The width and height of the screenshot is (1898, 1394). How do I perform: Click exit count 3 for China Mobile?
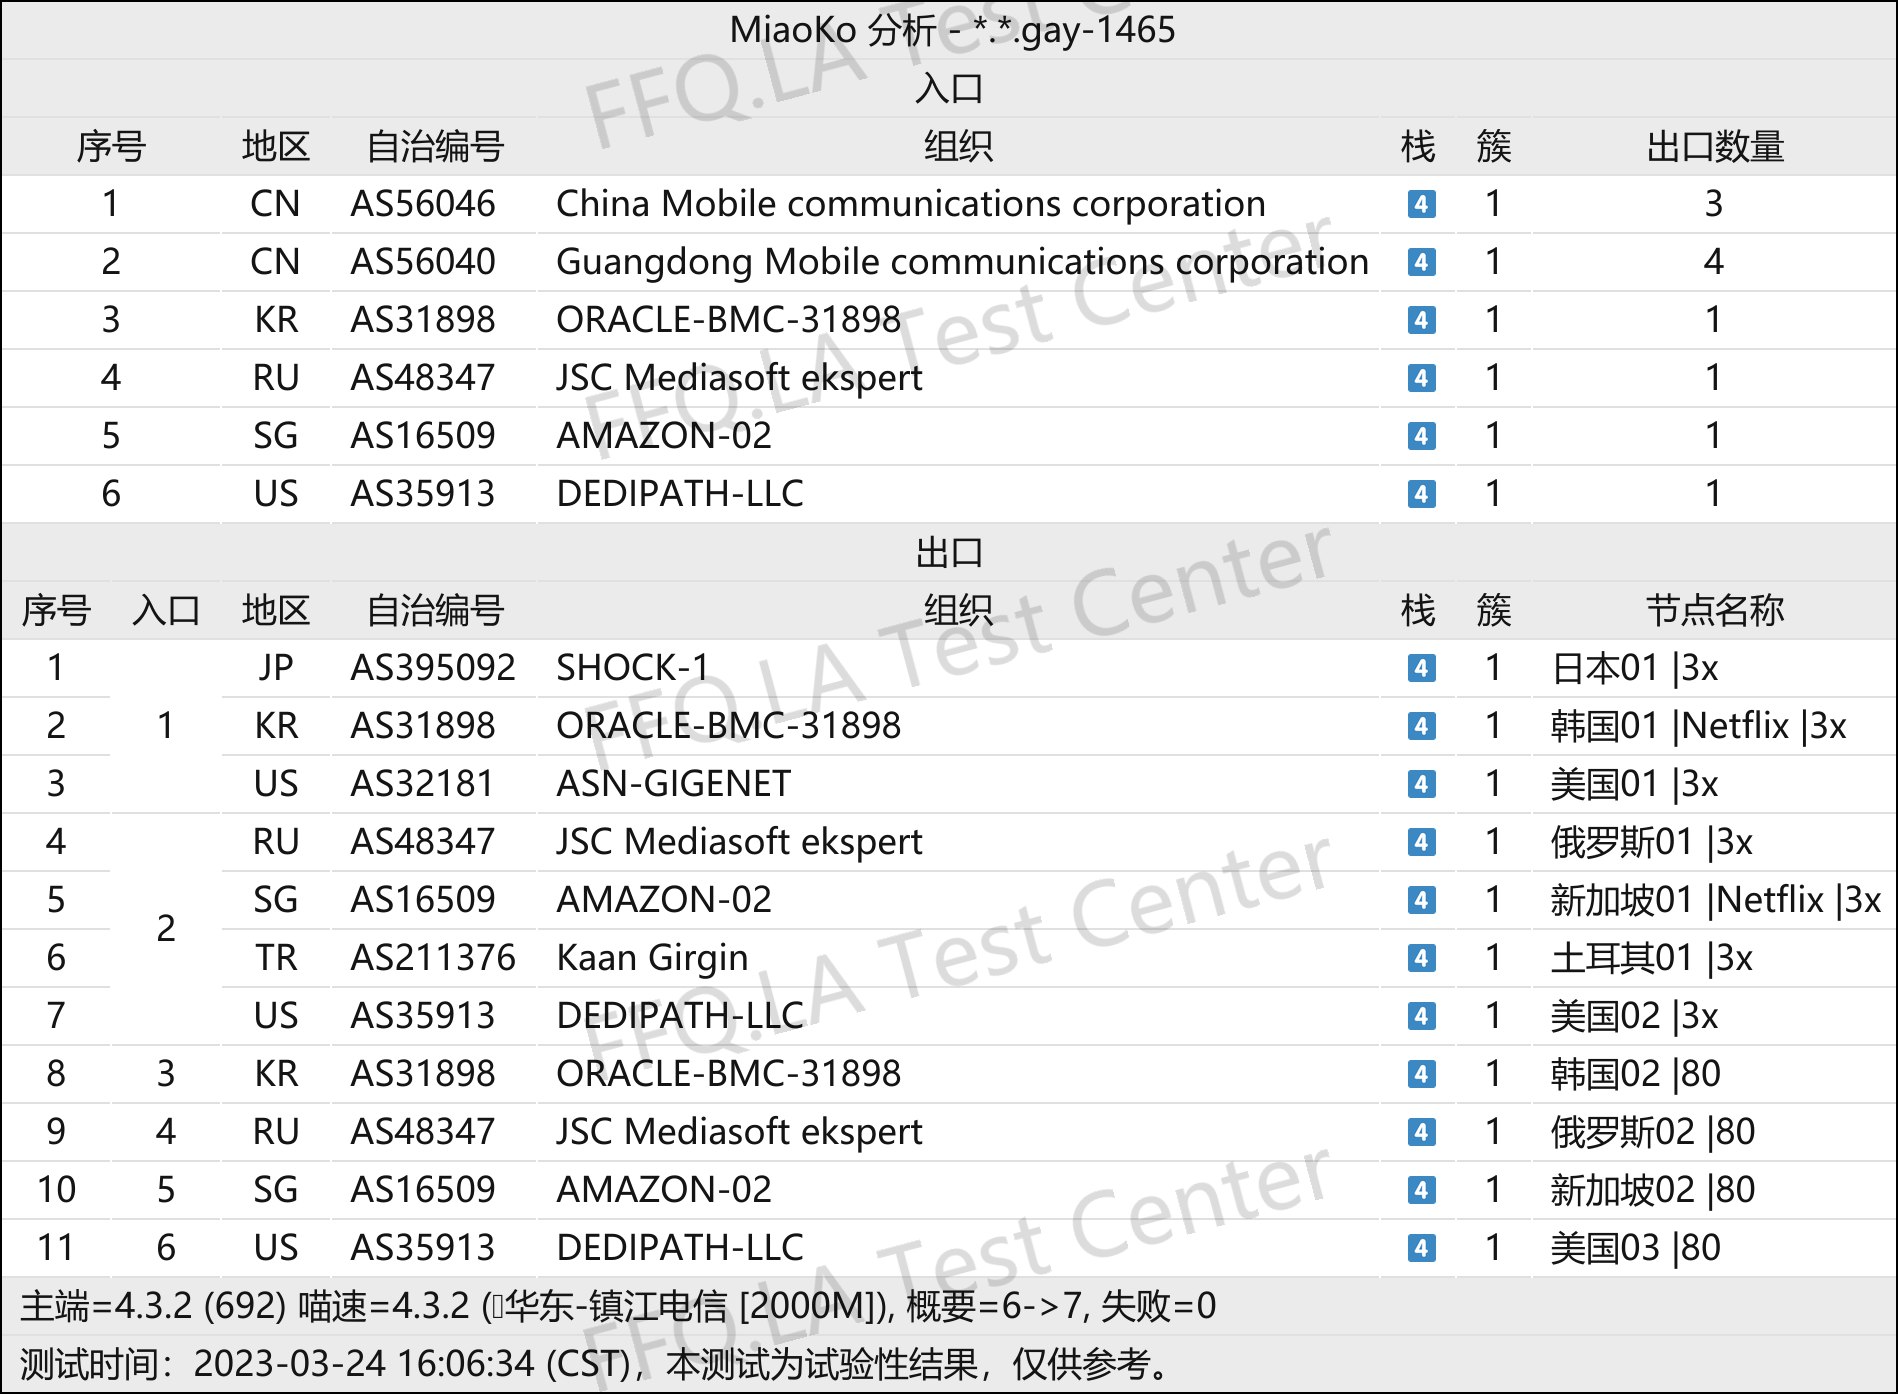click(1714, 204)
